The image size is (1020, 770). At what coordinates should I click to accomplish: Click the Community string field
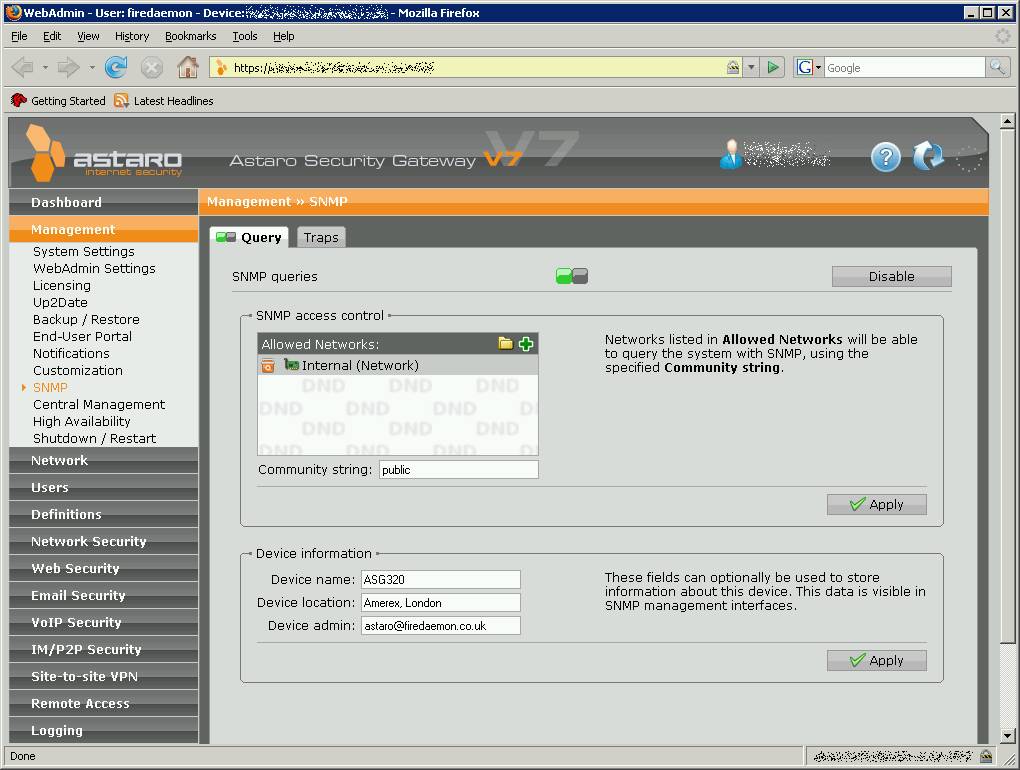click(x=459, y=470)
